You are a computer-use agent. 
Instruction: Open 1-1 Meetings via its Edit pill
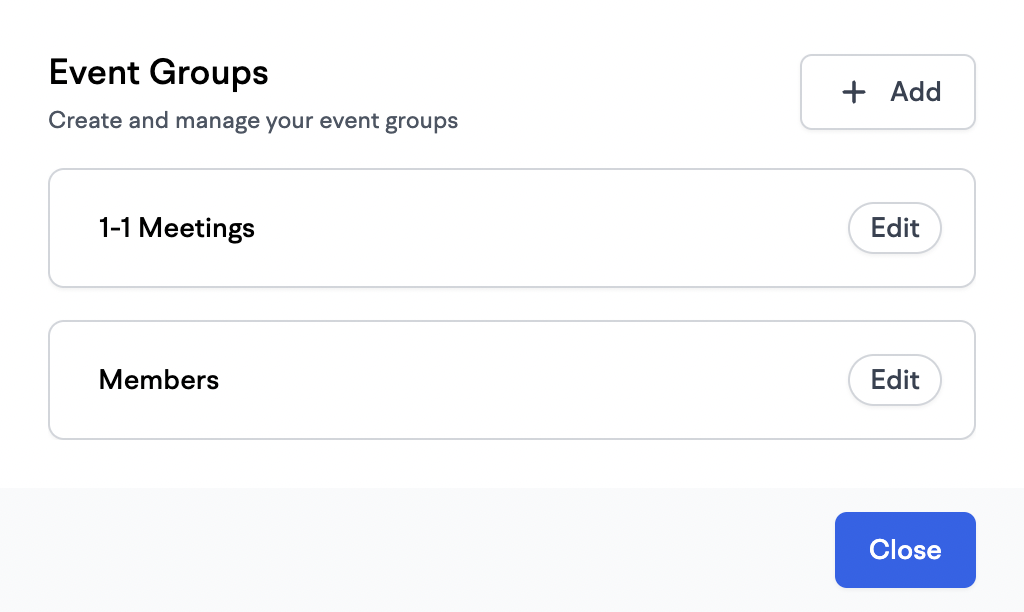[x=895, y=228]
